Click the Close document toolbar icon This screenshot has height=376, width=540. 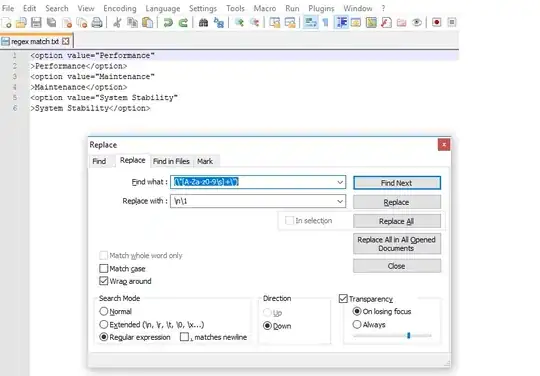(x=67, y=23)
